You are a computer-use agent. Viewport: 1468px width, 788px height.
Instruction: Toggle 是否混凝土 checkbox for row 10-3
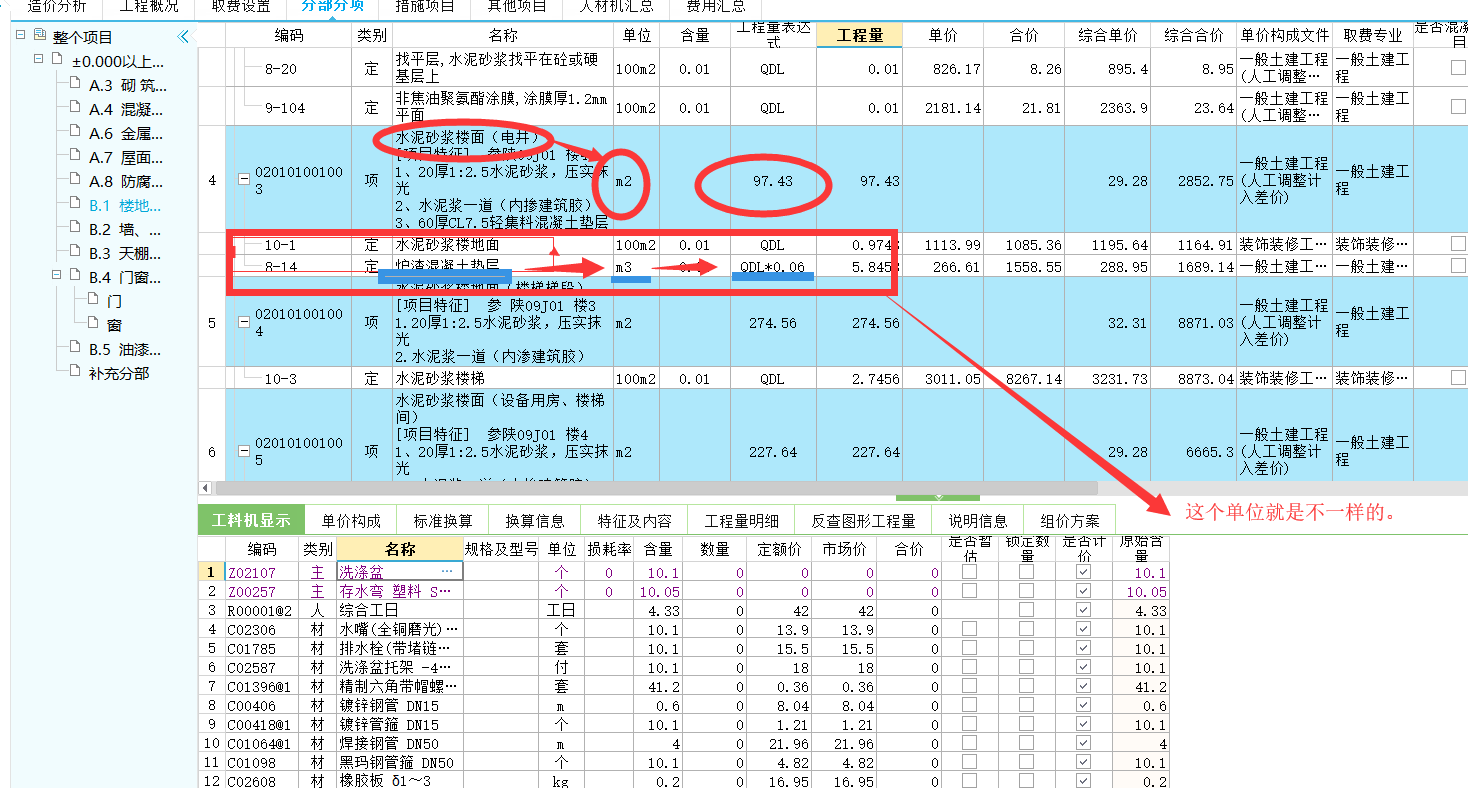click(1458, 378)
